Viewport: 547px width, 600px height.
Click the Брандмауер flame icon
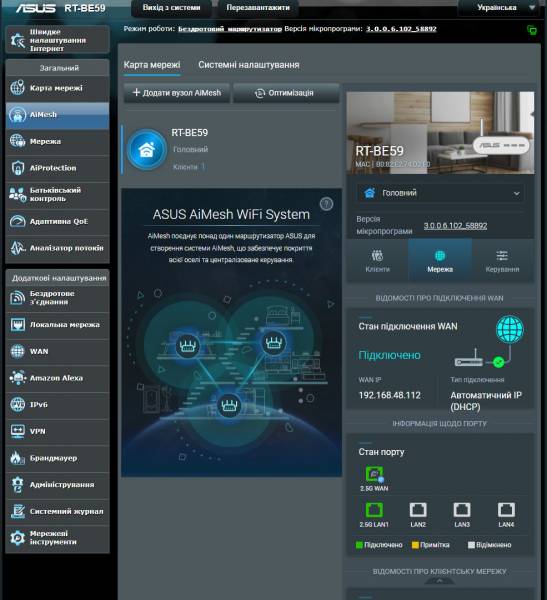17,458
